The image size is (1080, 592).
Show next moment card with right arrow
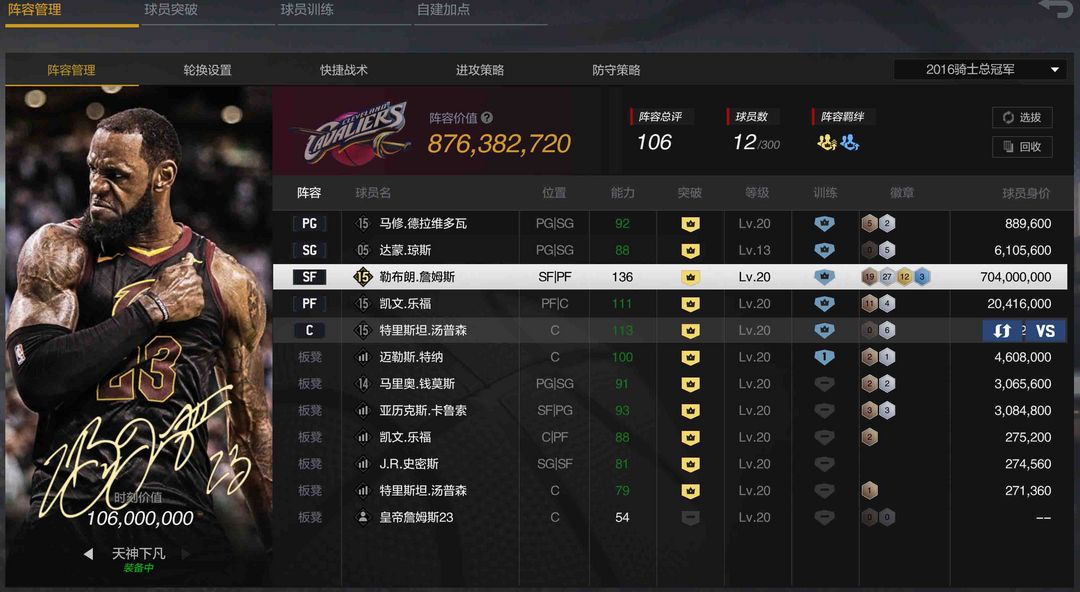coord(186,553)
